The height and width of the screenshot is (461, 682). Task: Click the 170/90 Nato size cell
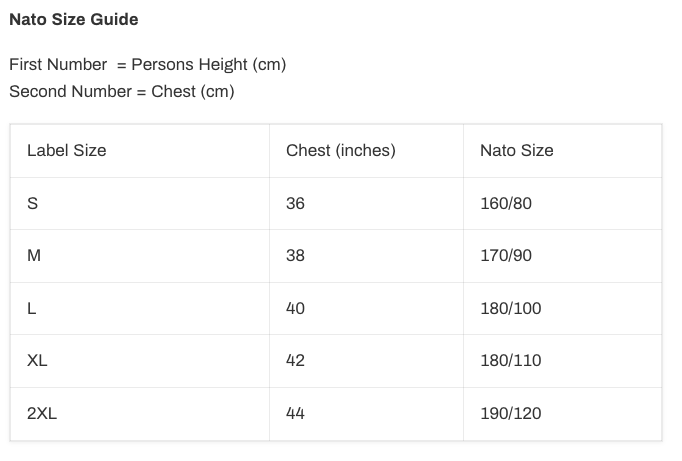pos(506,255)
